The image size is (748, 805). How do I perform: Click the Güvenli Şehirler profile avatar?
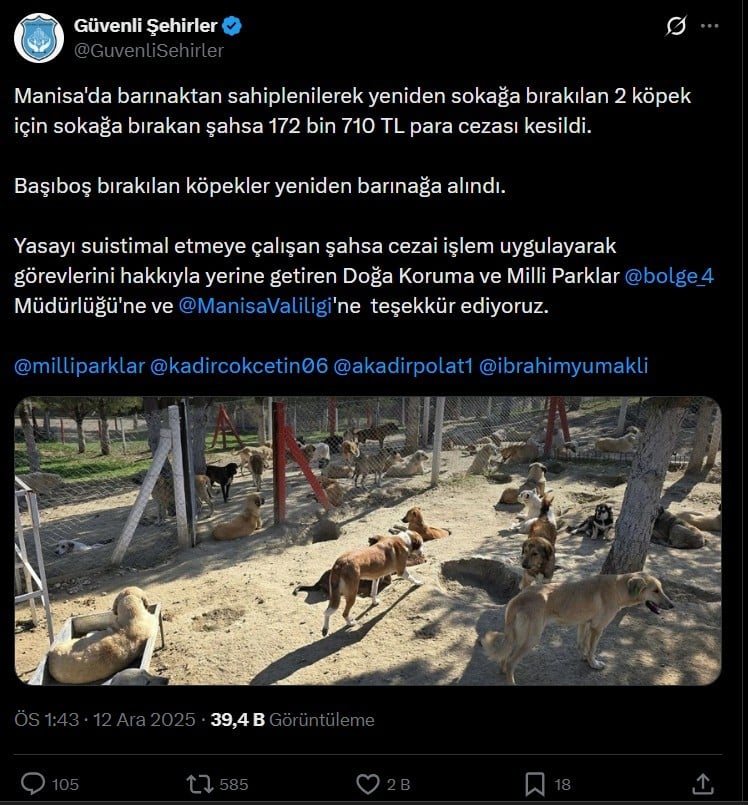(39, 39)
